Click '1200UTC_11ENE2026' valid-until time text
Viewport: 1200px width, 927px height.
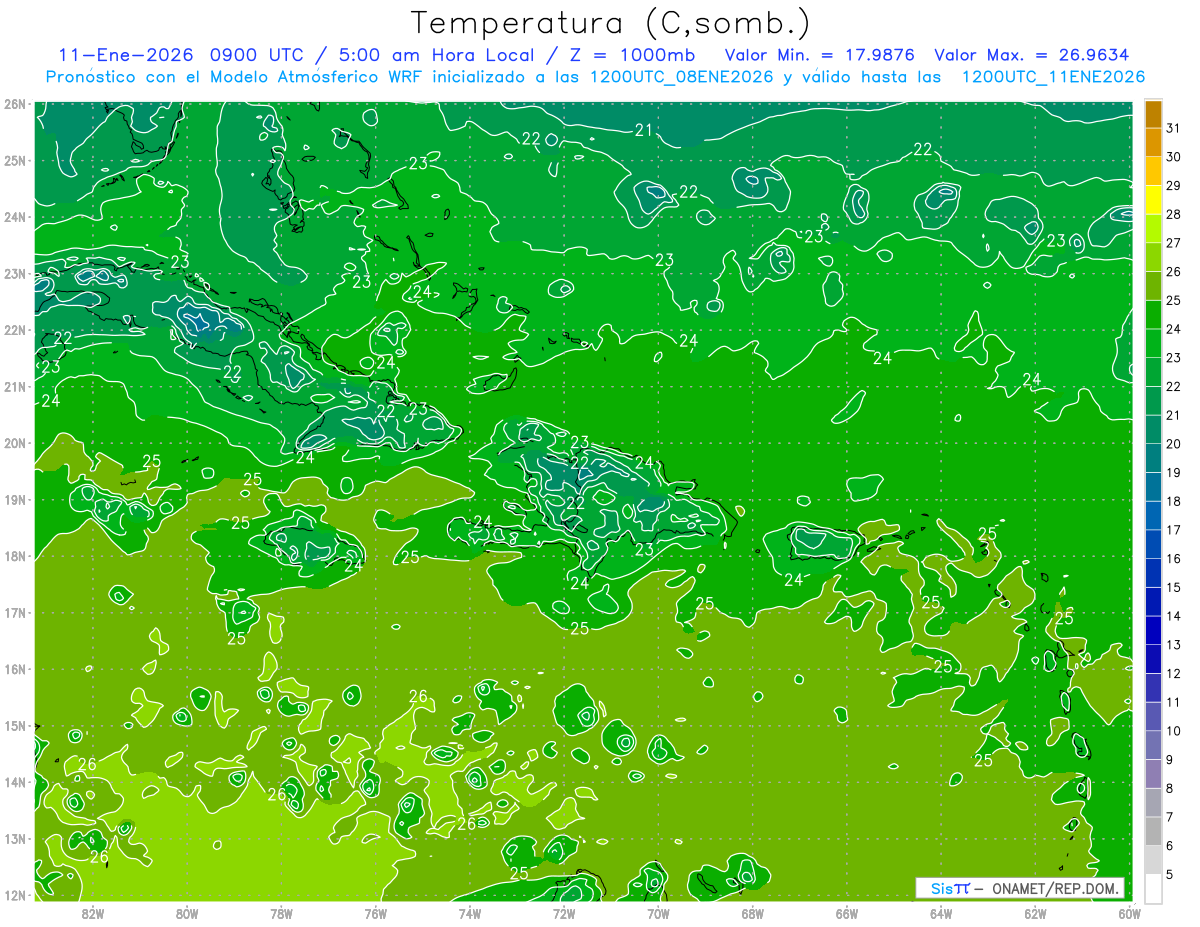(1053, 77)
